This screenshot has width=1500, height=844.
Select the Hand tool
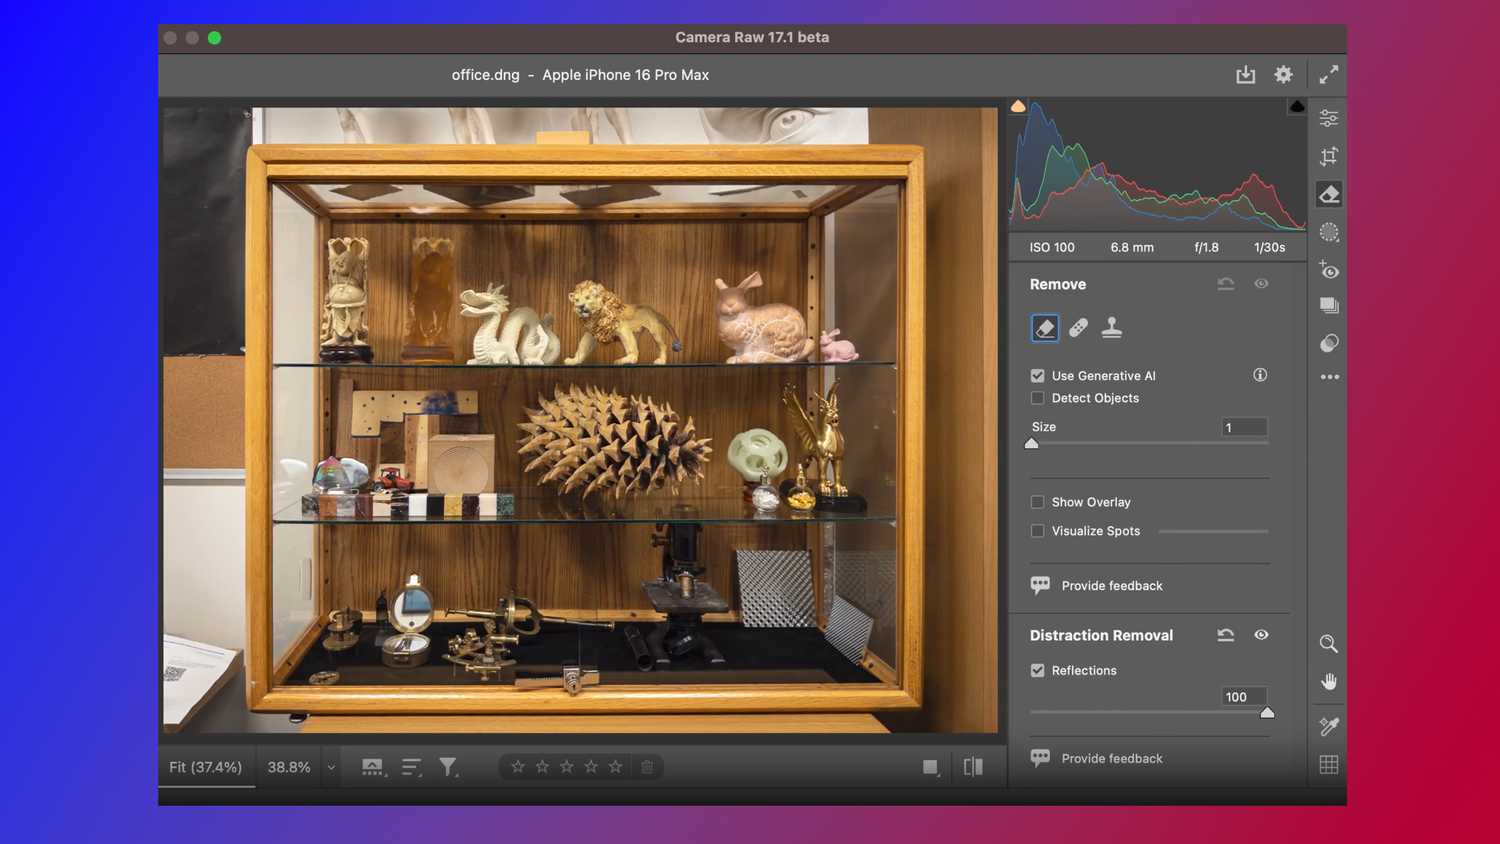[1329, 681]
